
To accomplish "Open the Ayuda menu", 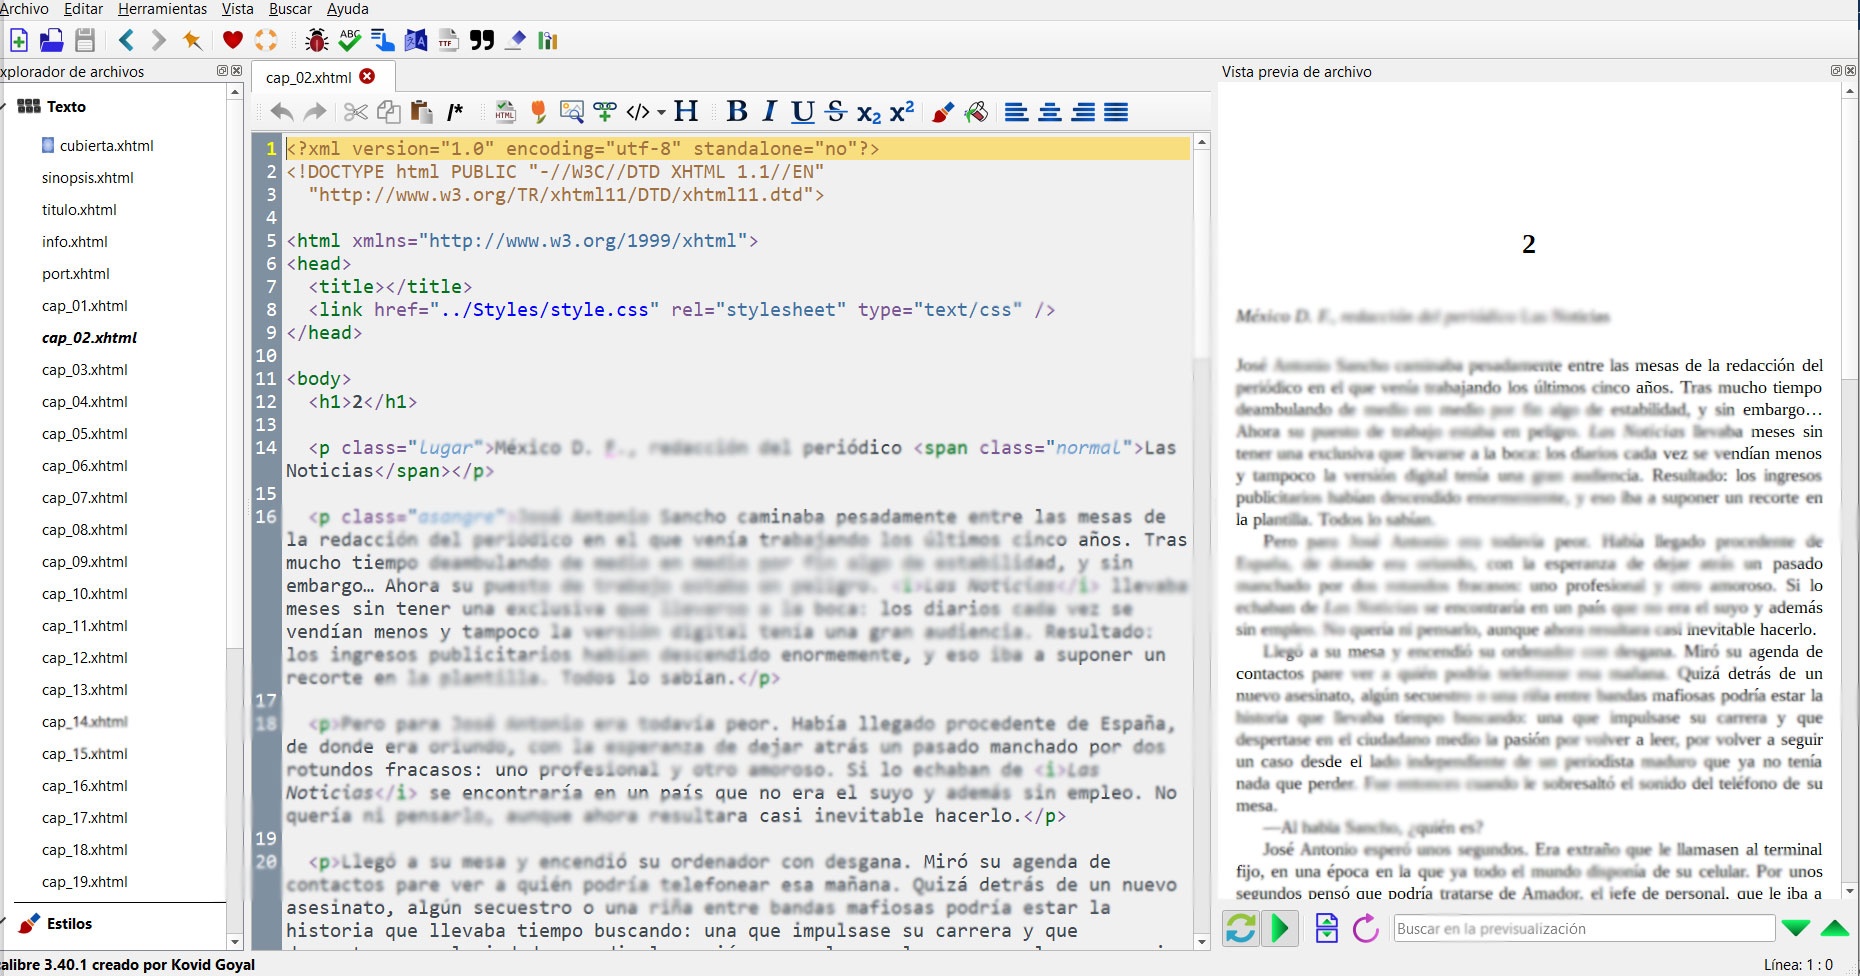I will (x=348, y=9).
